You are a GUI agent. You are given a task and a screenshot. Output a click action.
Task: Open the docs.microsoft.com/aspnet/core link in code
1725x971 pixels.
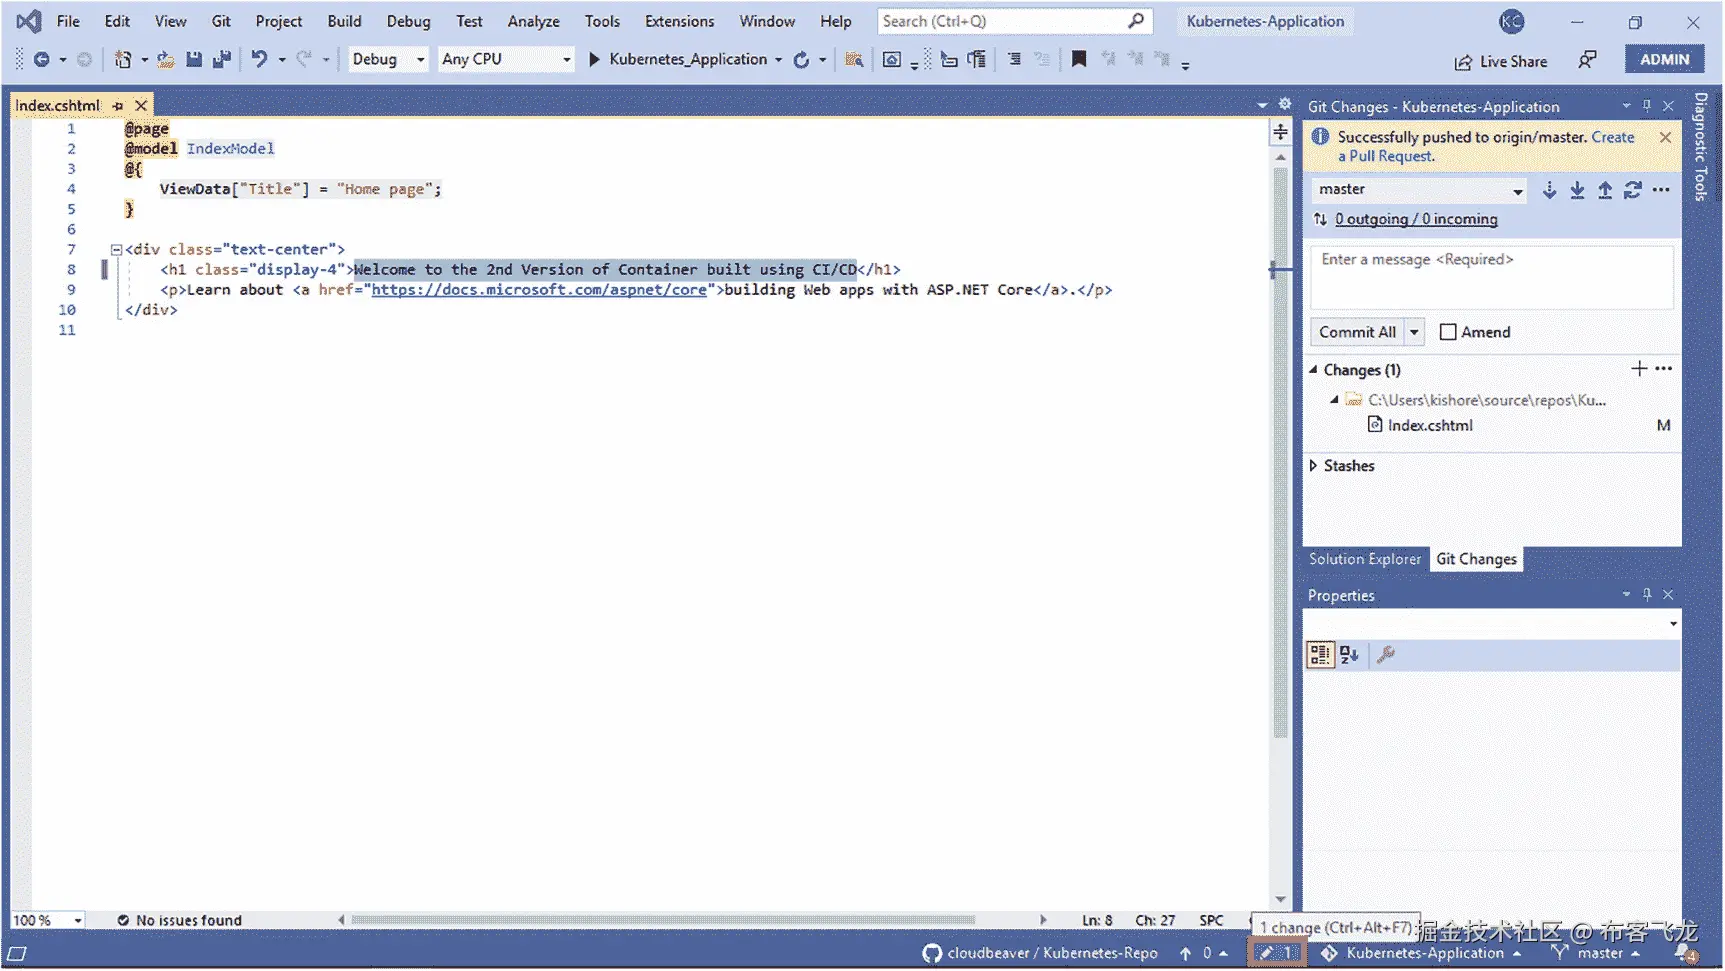[539, 290]
